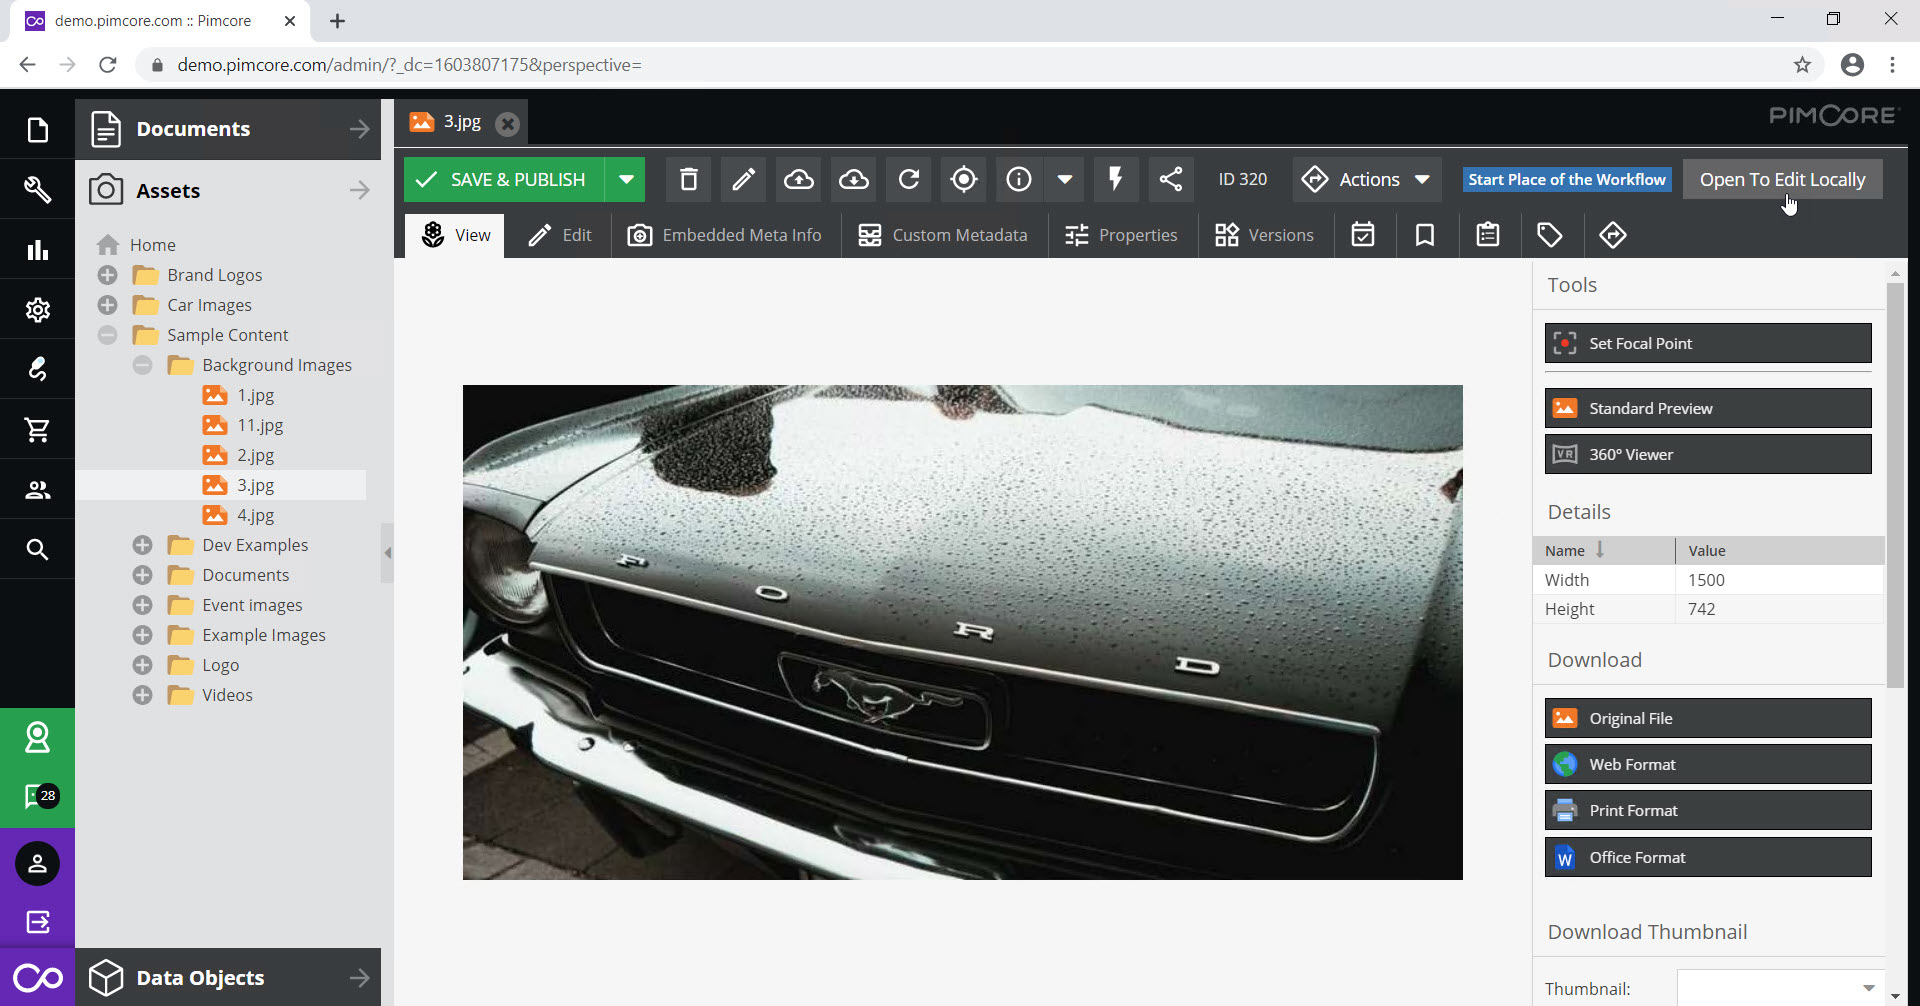
Task: Click the rename pencil icon in toolbar
Action: click(x=743, y=179)
